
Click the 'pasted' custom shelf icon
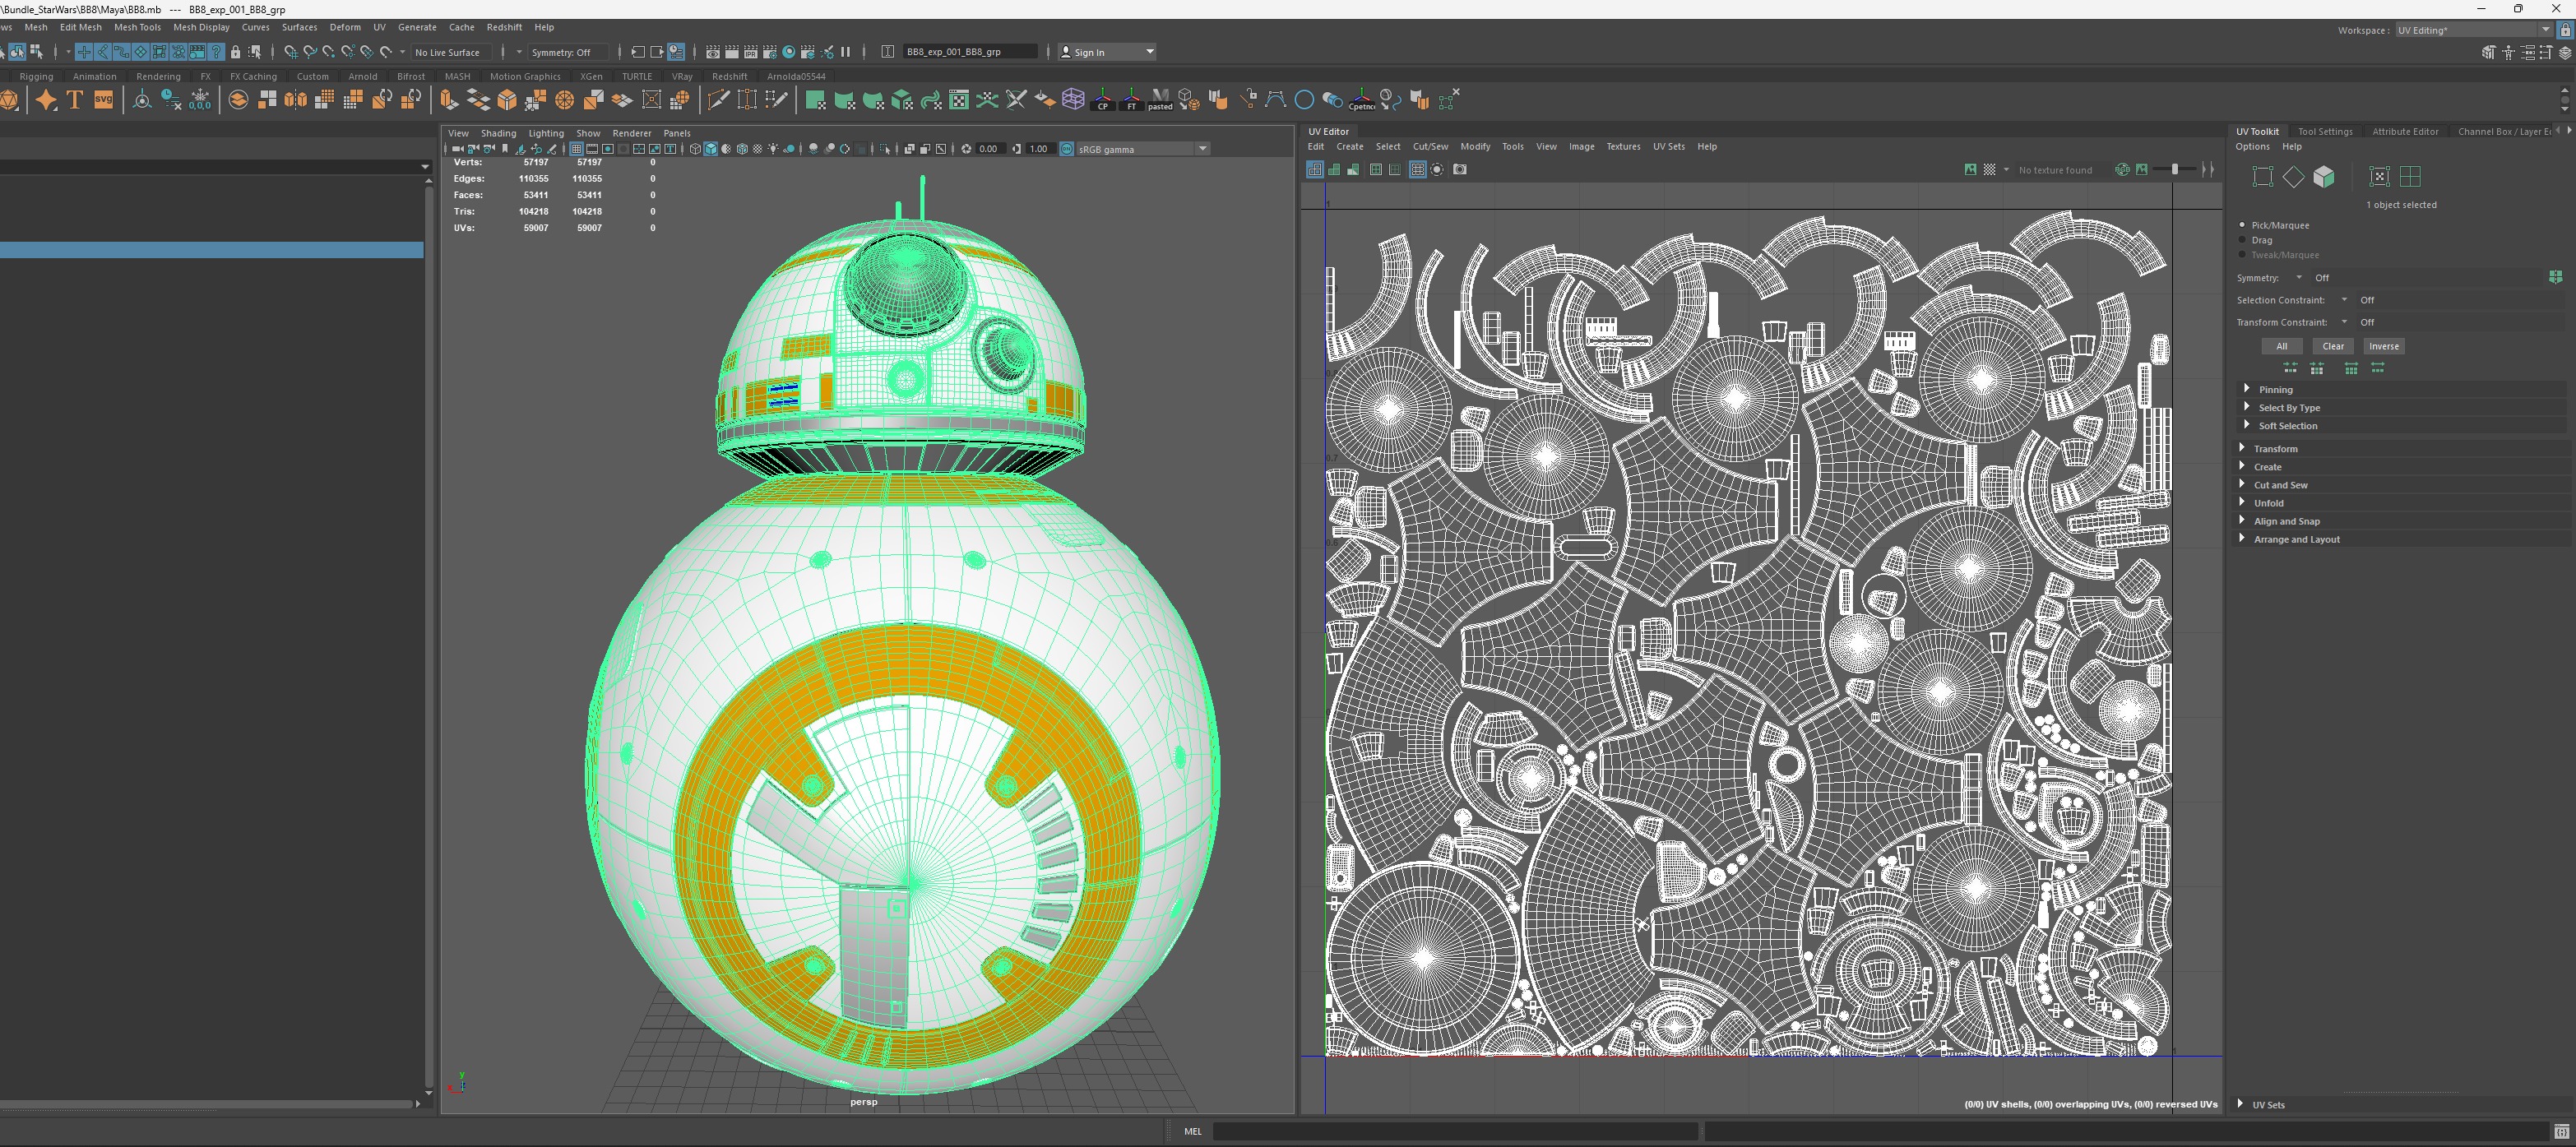click(x=1160, y=100)
